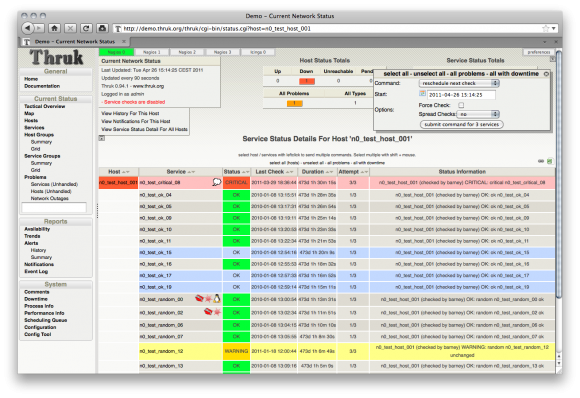This screenshot has height=398, width=580.
Task: Click the Excel export icon above table
Action: [550, 161]
